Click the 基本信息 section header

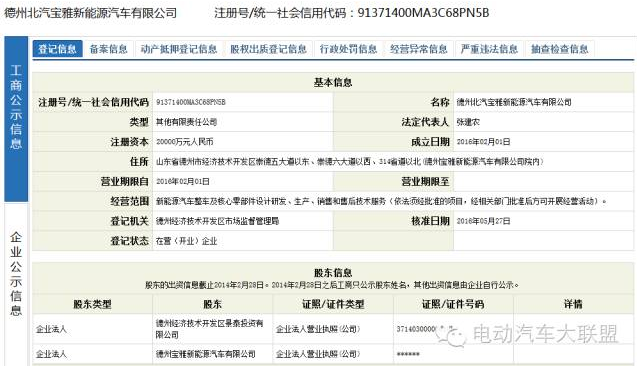tap(333, 82)
